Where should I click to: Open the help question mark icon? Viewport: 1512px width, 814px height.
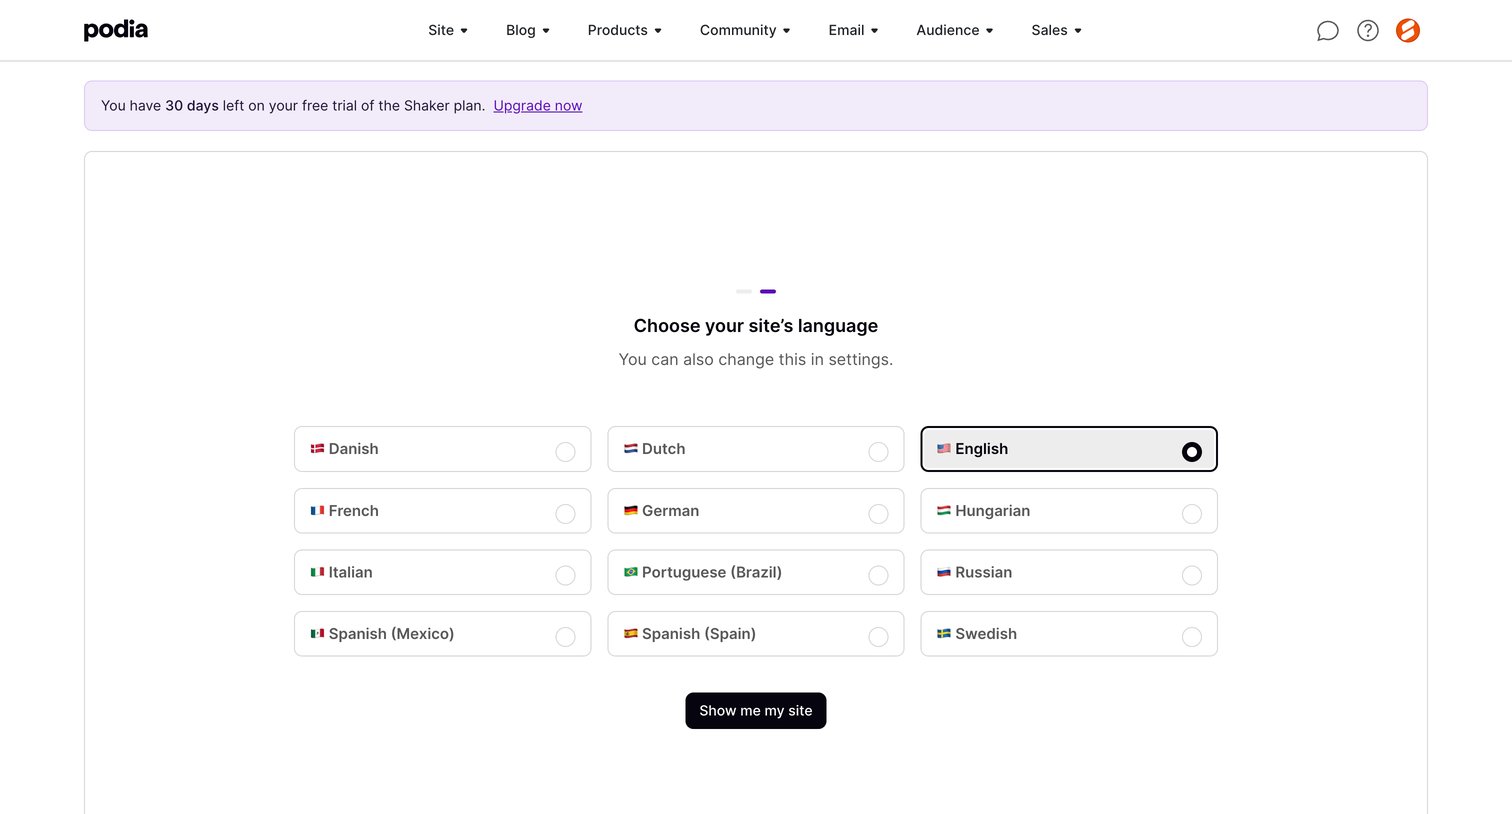(1367, 31)
